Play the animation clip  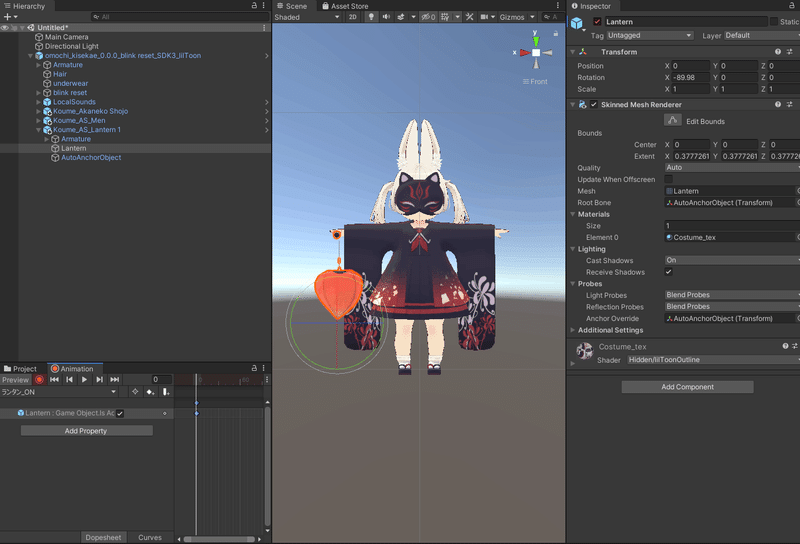(x=84, y=380)
